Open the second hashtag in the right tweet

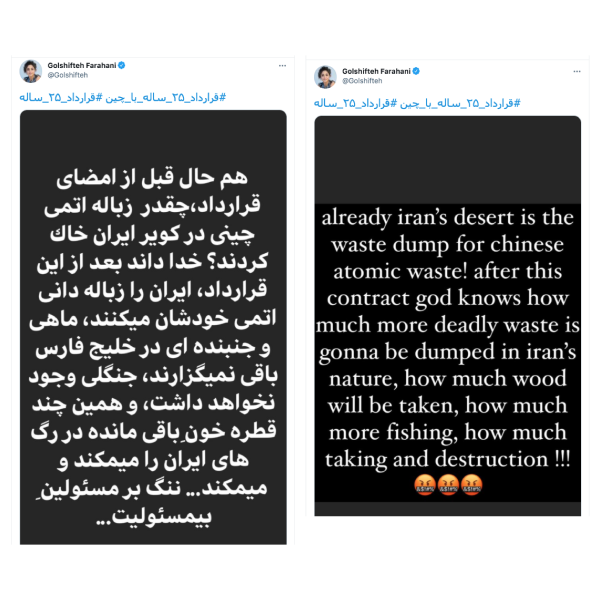click(356, 104)
